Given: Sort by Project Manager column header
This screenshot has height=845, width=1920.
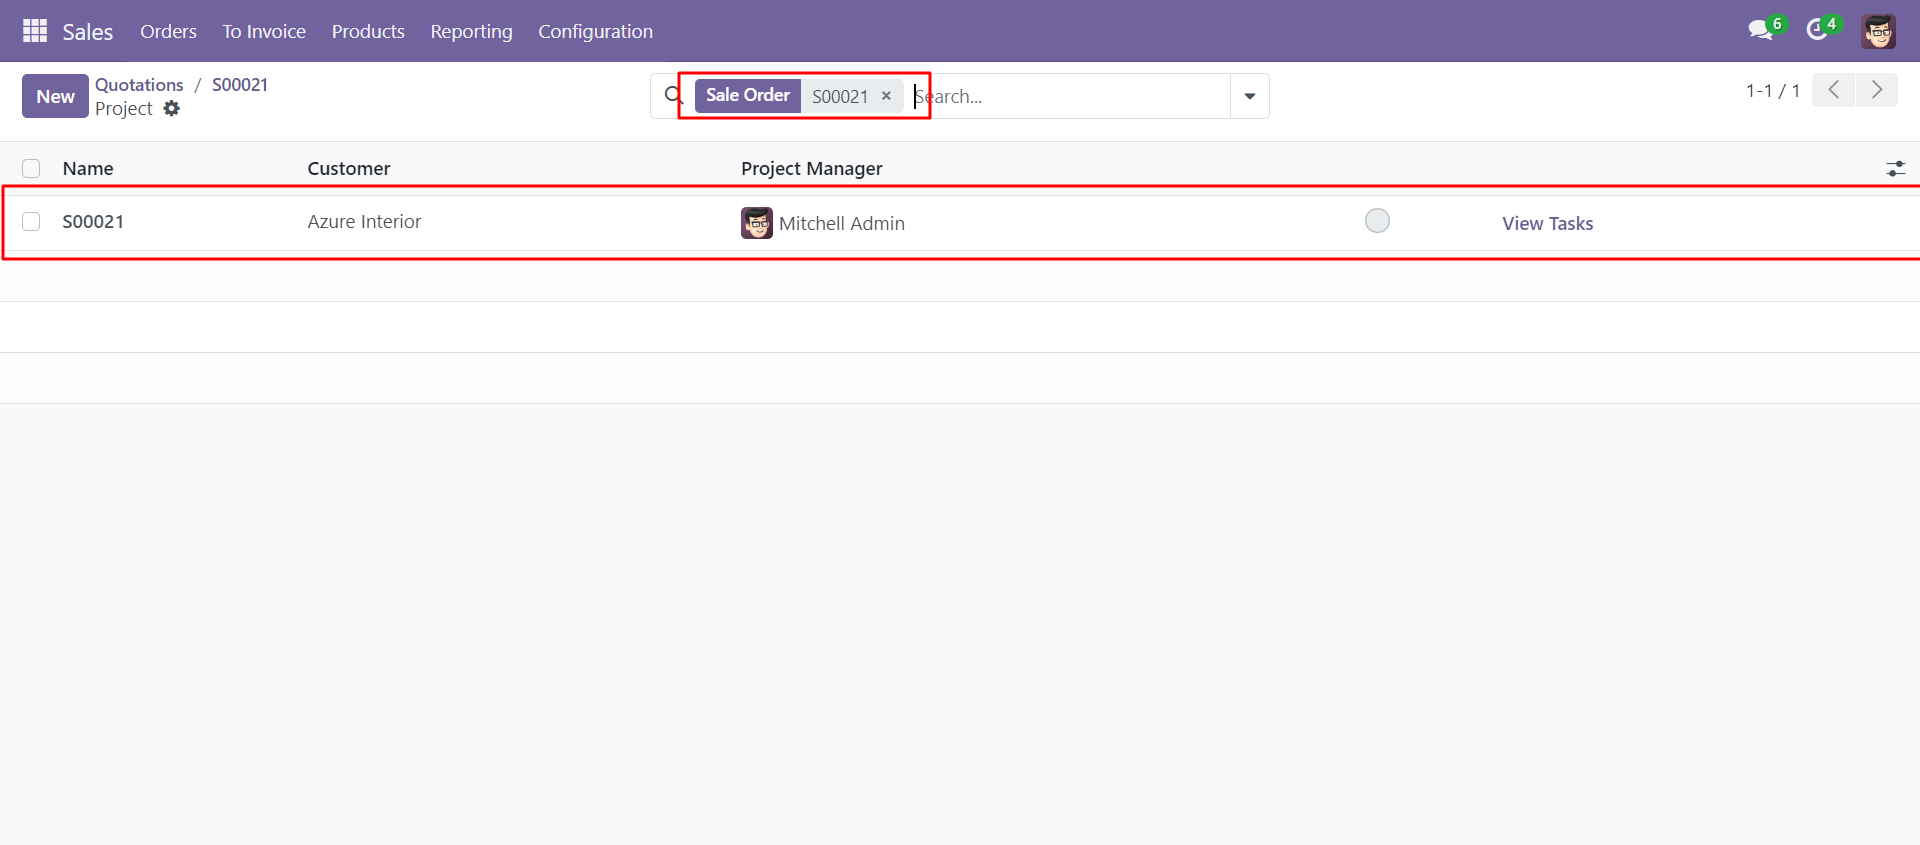Looking at the screenshot, I should [812, 168].
